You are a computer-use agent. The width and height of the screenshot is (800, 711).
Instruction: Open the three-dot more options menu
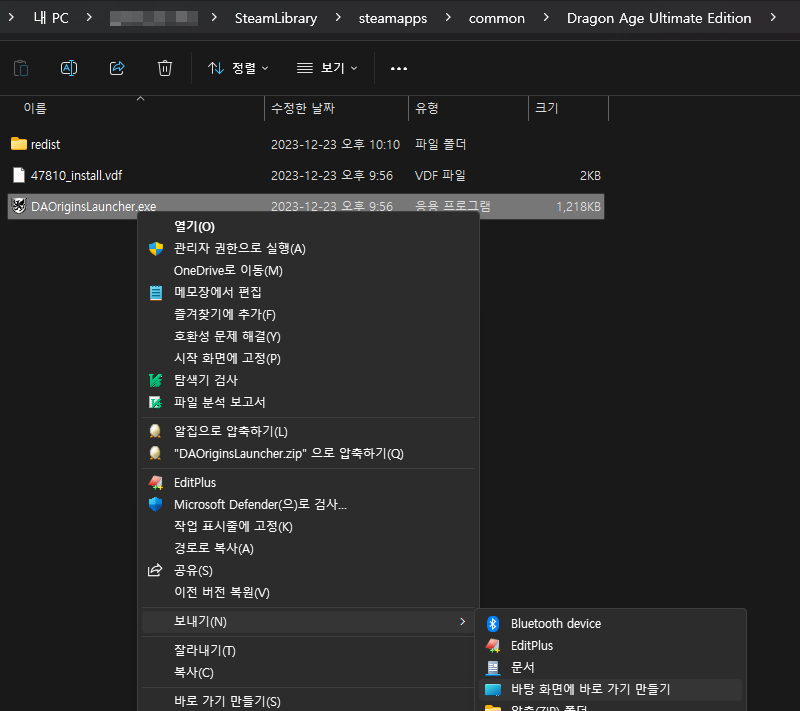(x=398, y=68)
